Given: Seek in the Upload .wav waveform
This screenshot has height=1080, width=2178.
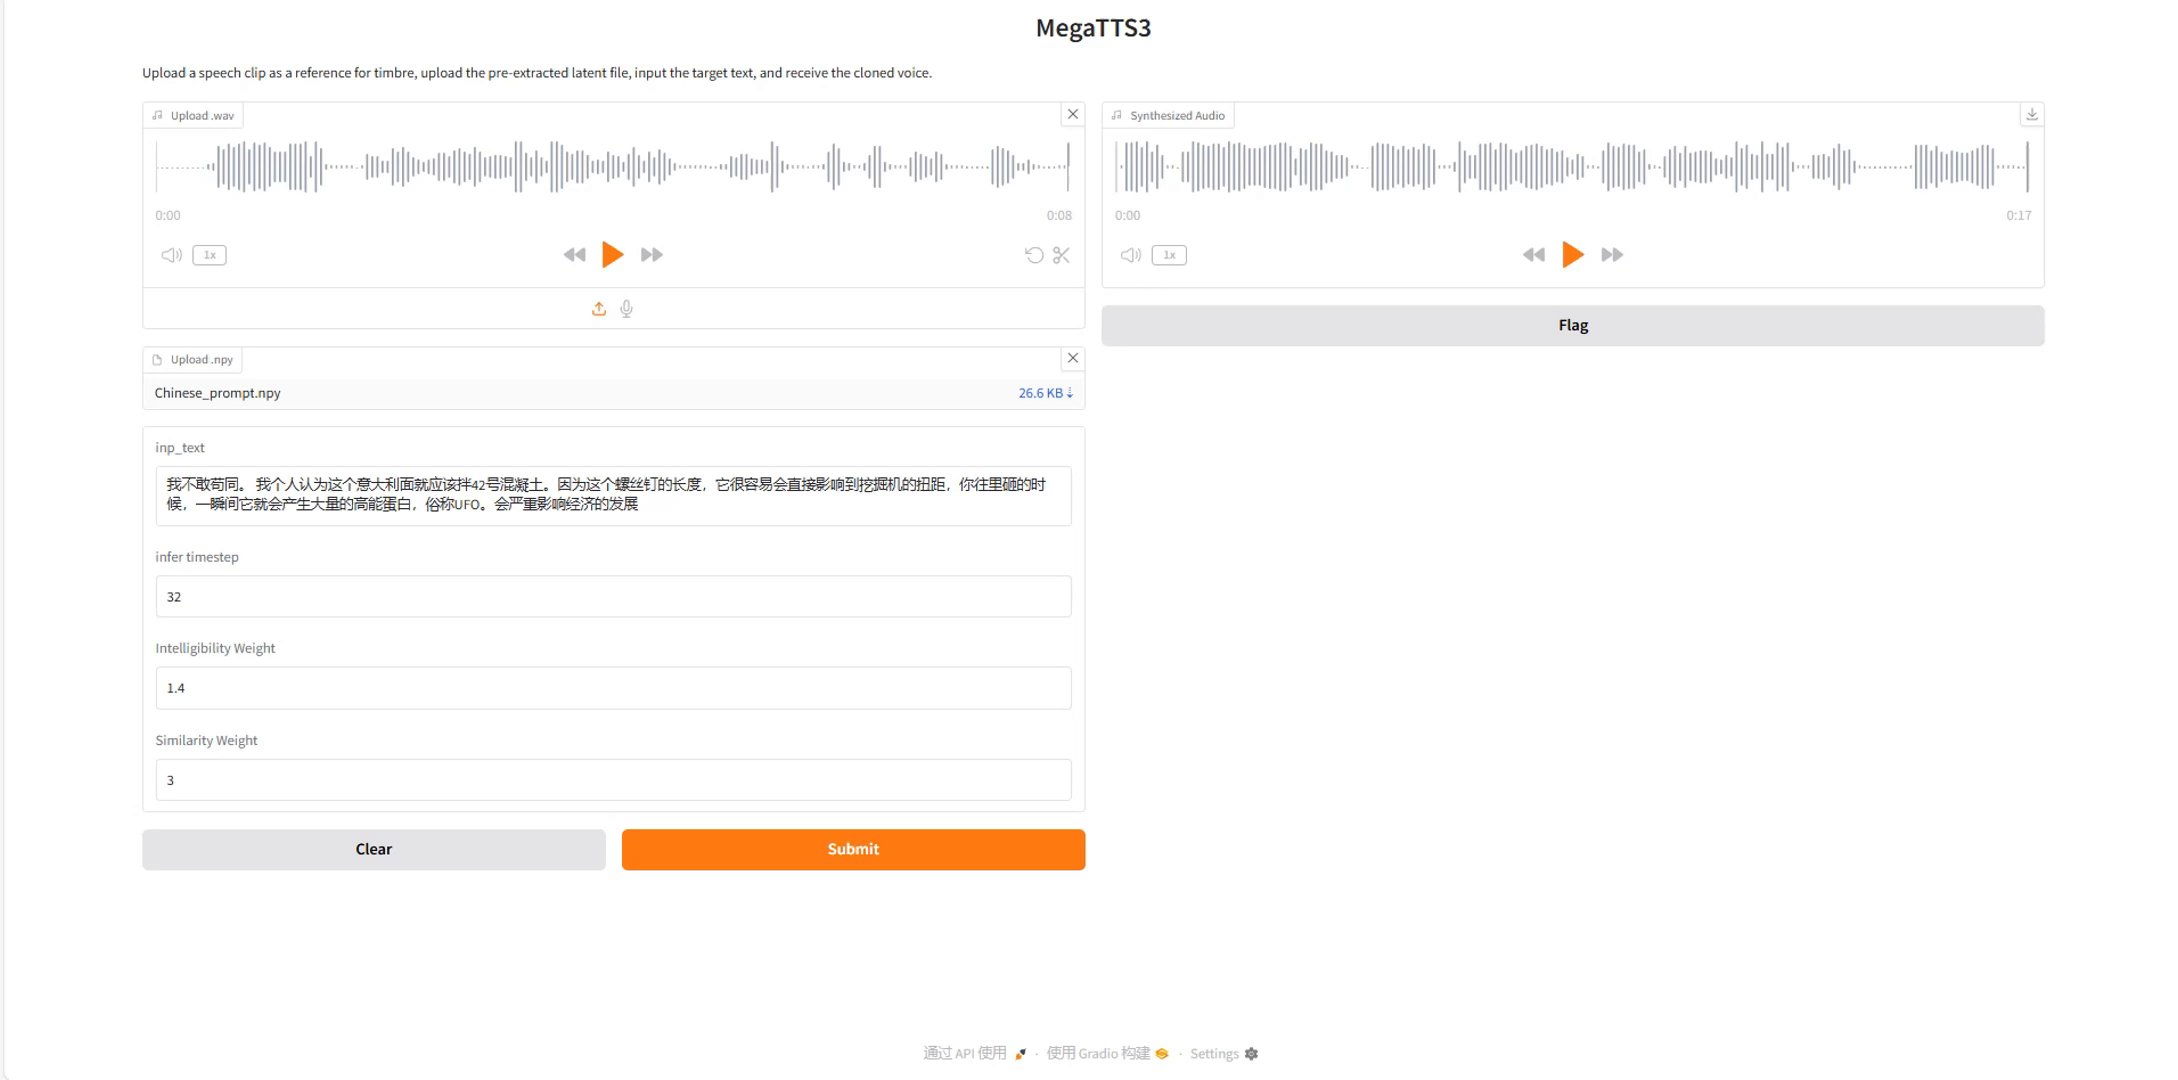Looking at the screenshot, I should point(612,166).
